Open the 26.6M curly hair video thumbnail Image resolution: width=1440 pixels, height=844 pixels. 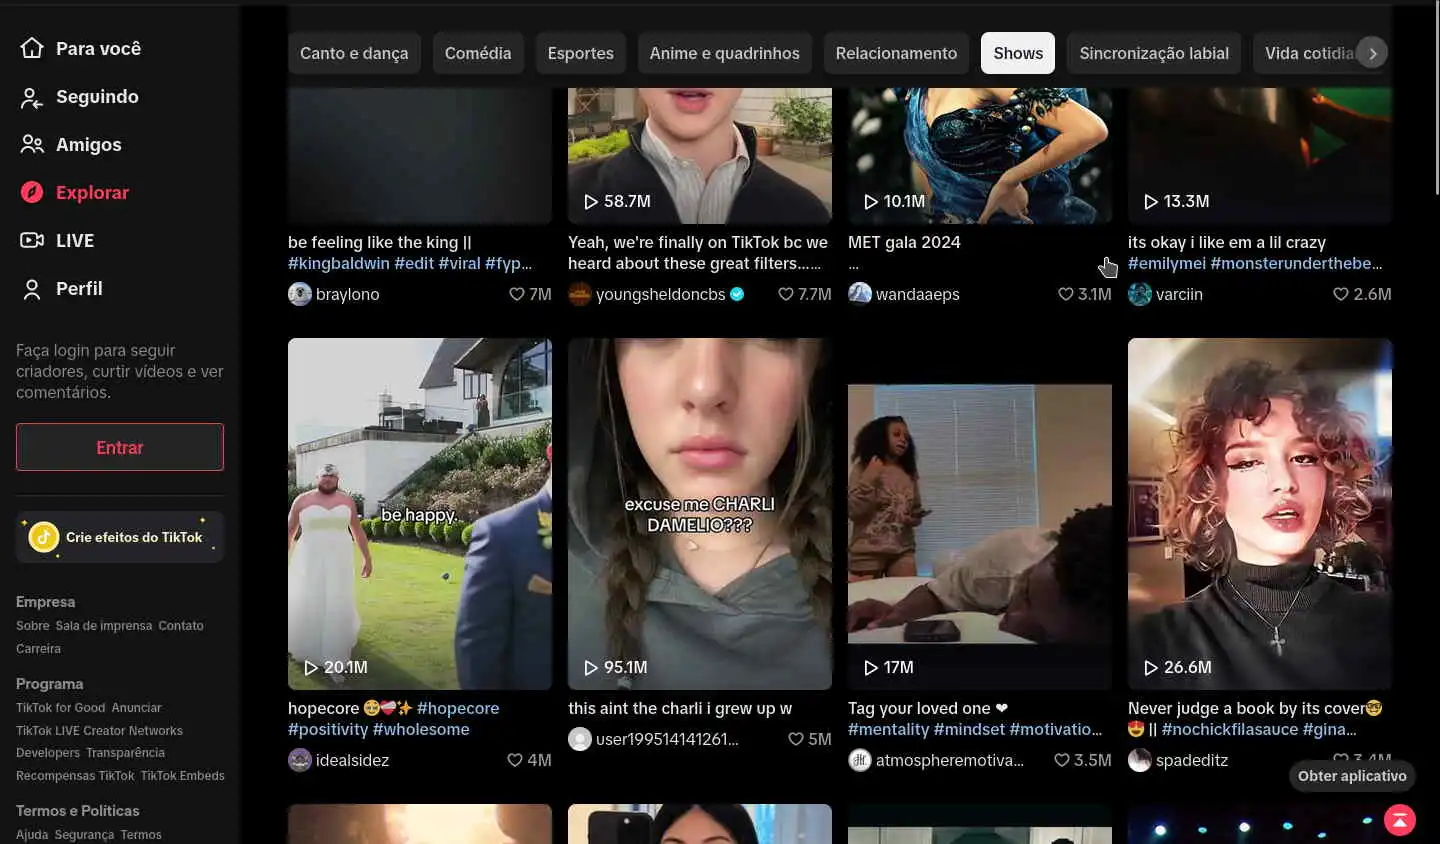pyautogui.click(x=1260, y=514)
